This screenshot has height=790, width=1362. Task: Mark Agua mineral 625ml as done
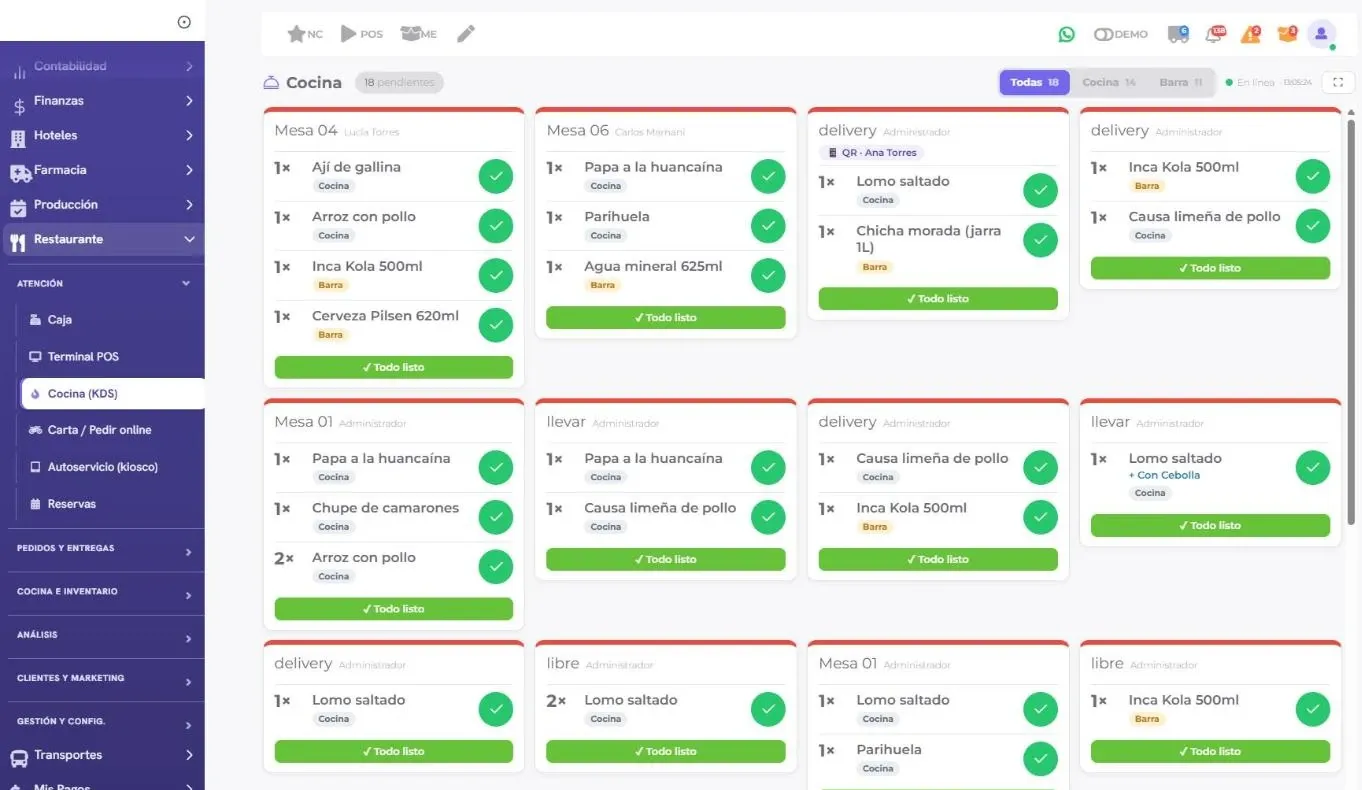point(768,275)
